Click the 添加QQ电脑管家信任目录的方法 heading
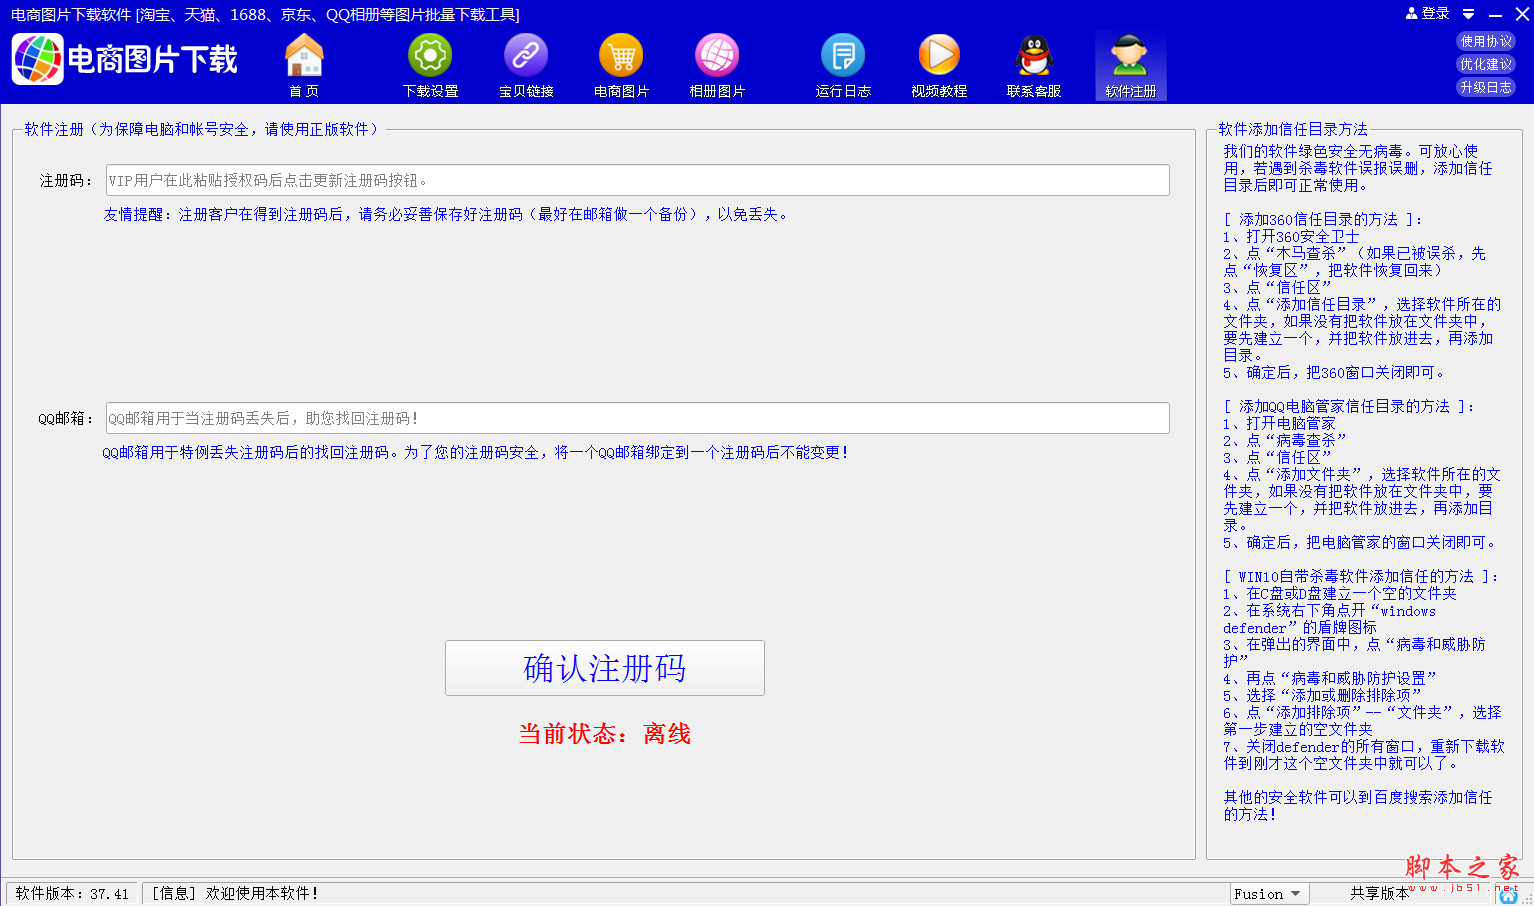 coord(1349,406)
